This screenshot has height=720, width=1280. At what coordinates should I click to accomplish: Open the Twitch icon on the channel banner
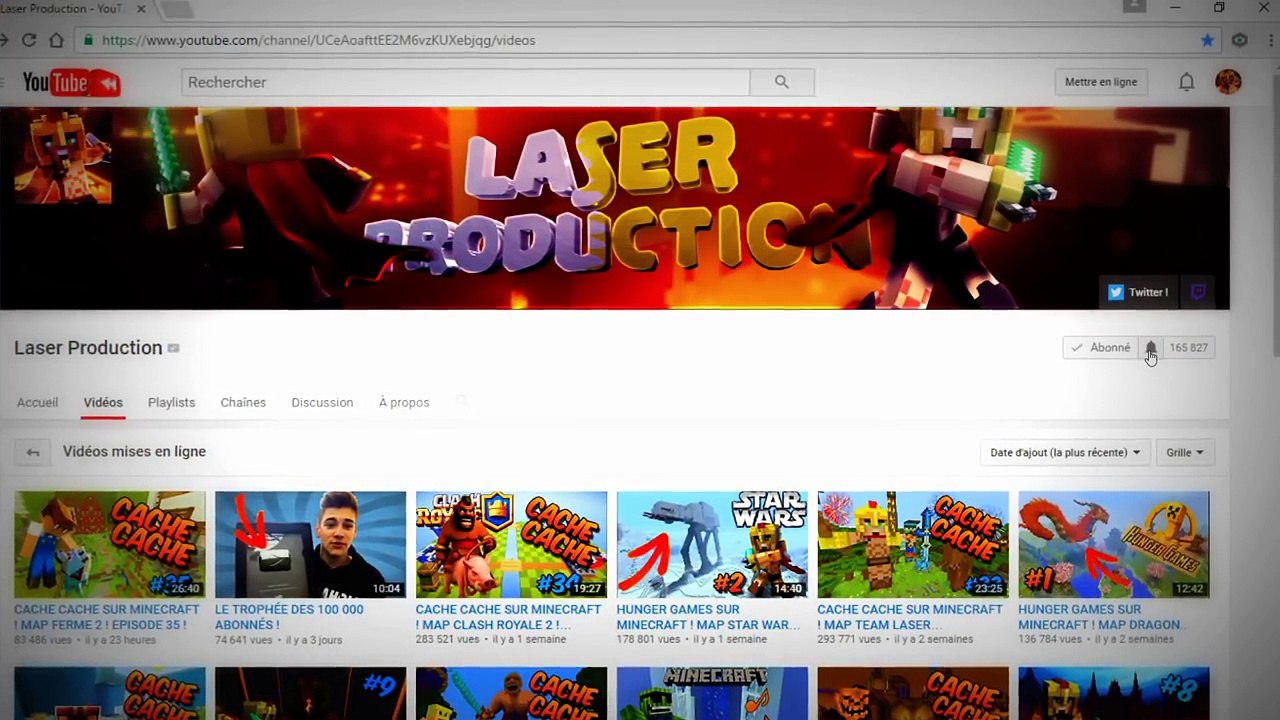(1198, 292)
